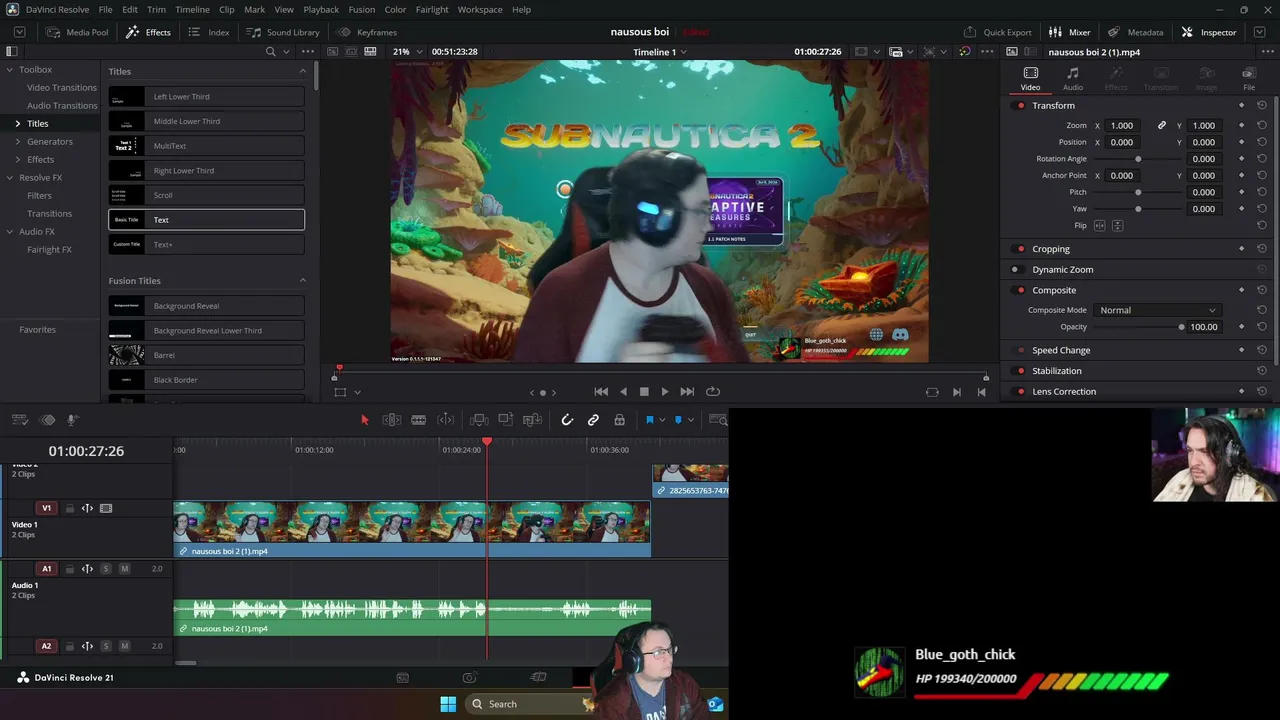1280x720 pixels.
Task: Jump to the first frame
Action: (601, 392)
